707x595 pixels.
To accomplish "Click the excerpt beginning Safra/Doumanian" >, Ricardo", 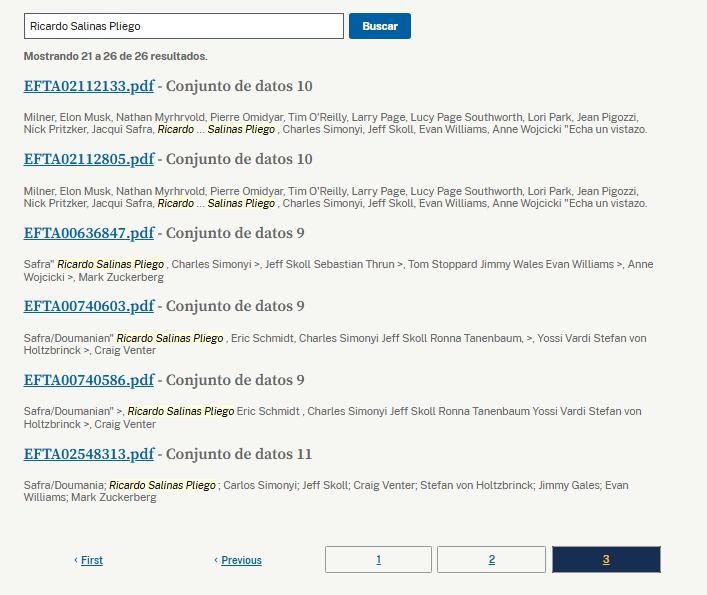I will [x=332, y=417].
